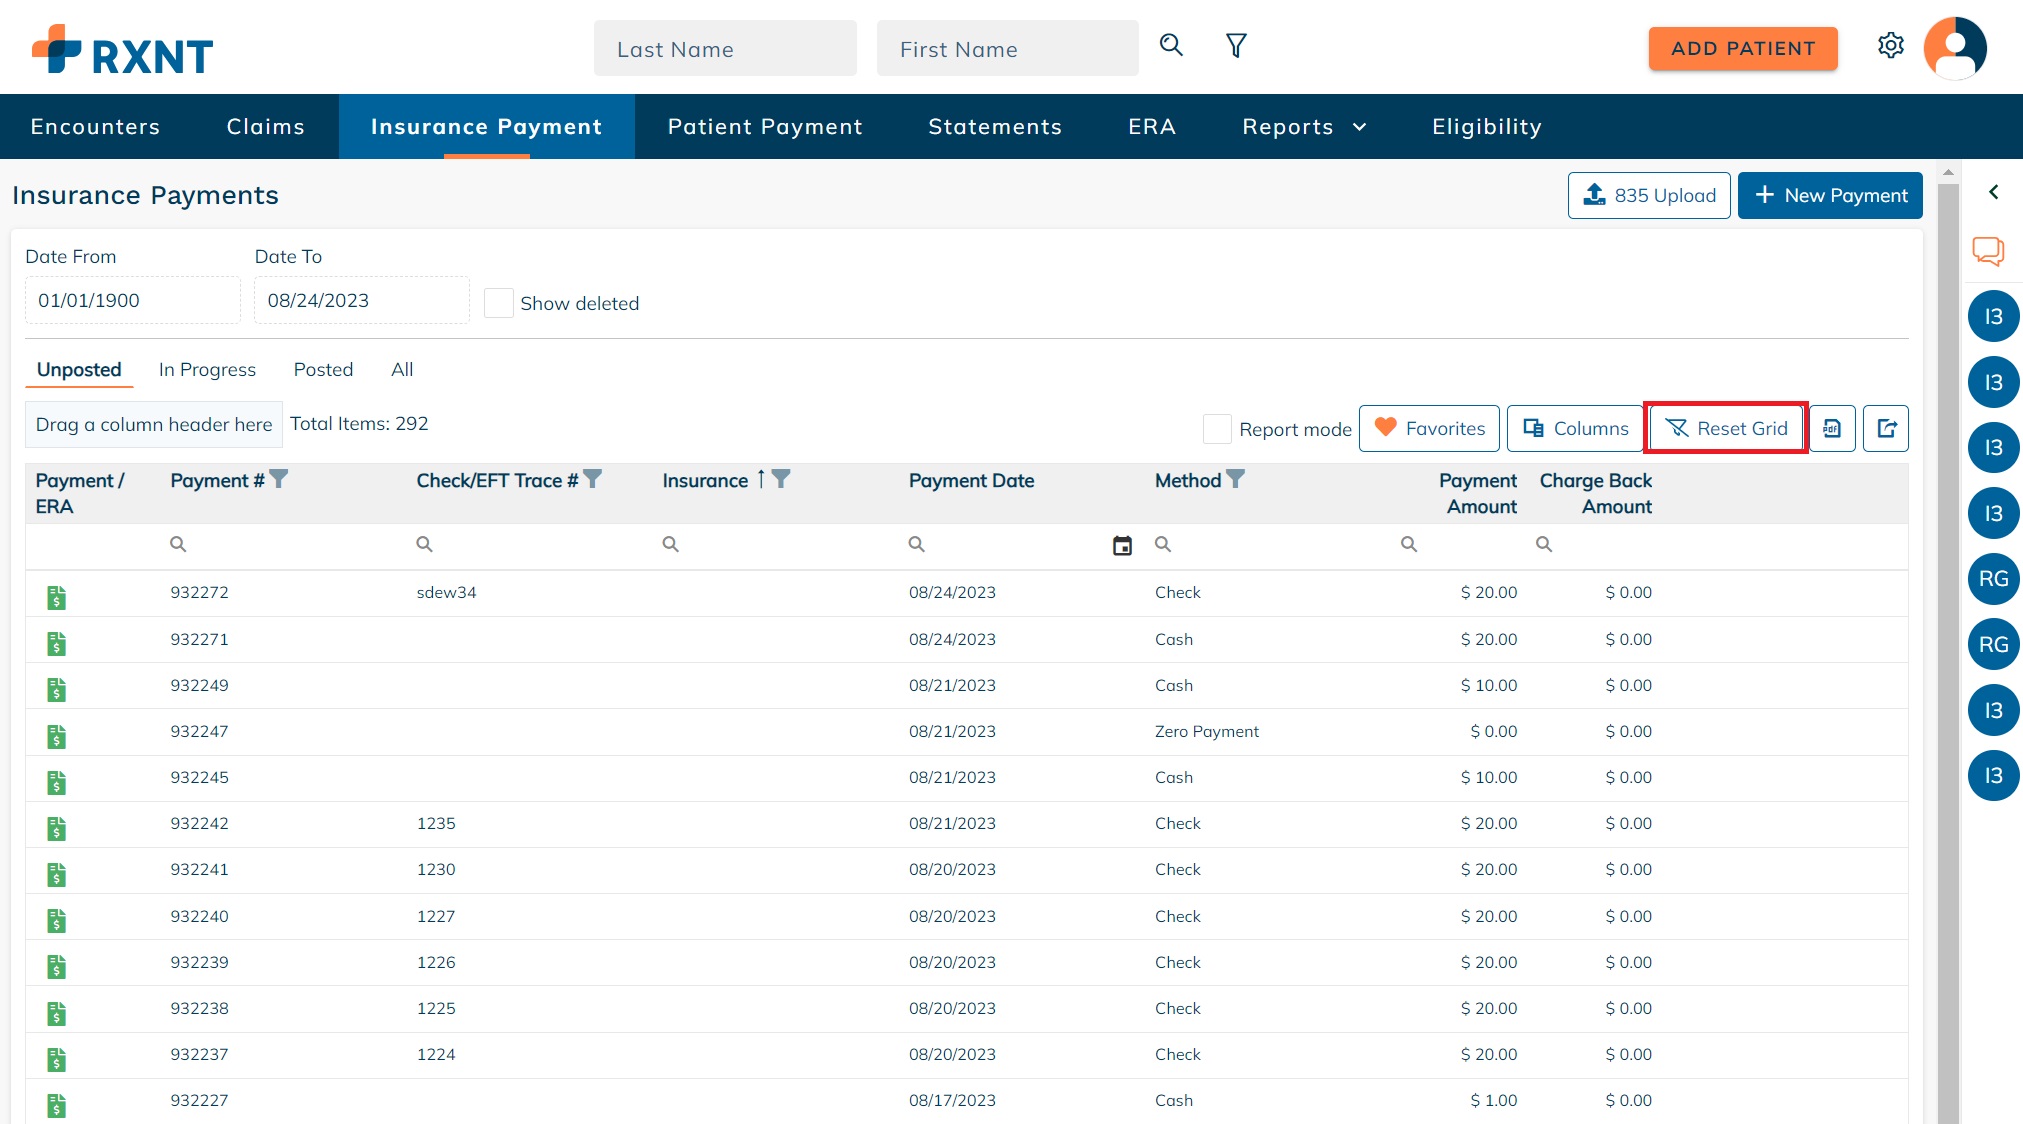This screenshot has height=1124, width=2023.
Task: Collapse the right sidebar with chevron arrow
Action: pos(1993,192)
